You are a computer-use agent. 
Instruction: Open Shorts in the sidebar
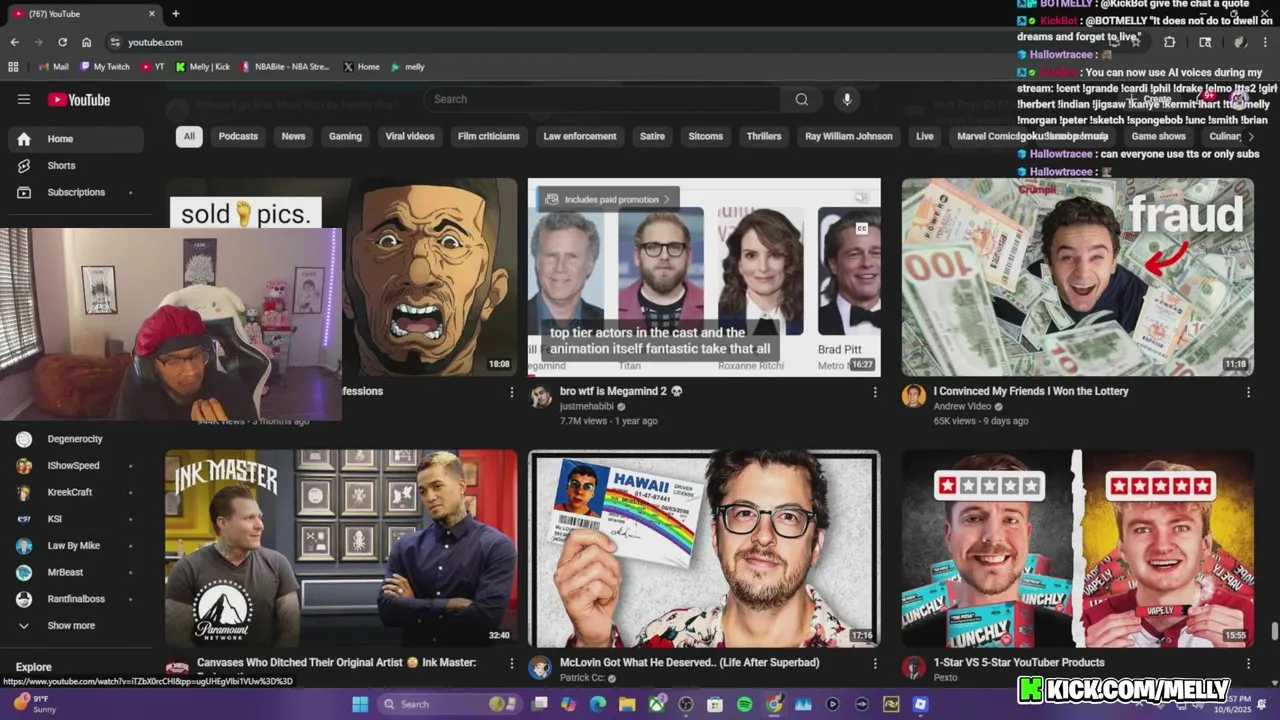pyautogui.click(x=76, y=165)
